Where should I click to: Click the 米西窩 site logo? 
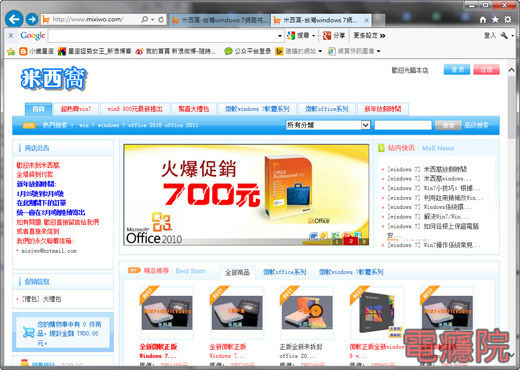pyautogui.click(x=53, y=79)
